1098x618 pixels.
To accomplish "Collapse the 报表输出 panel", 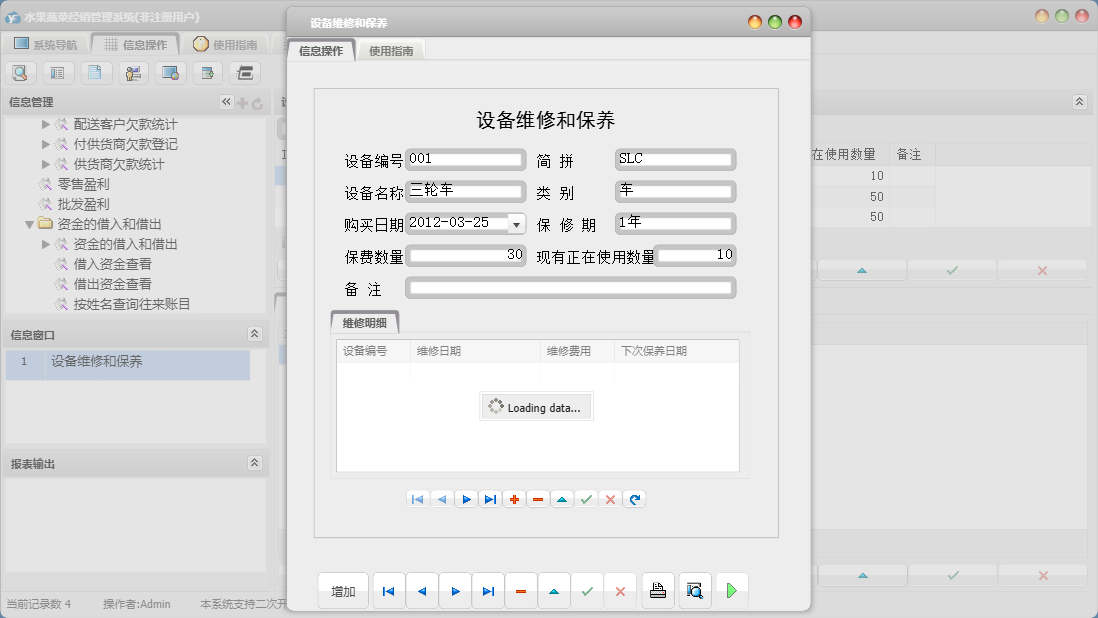I will 255,461.
